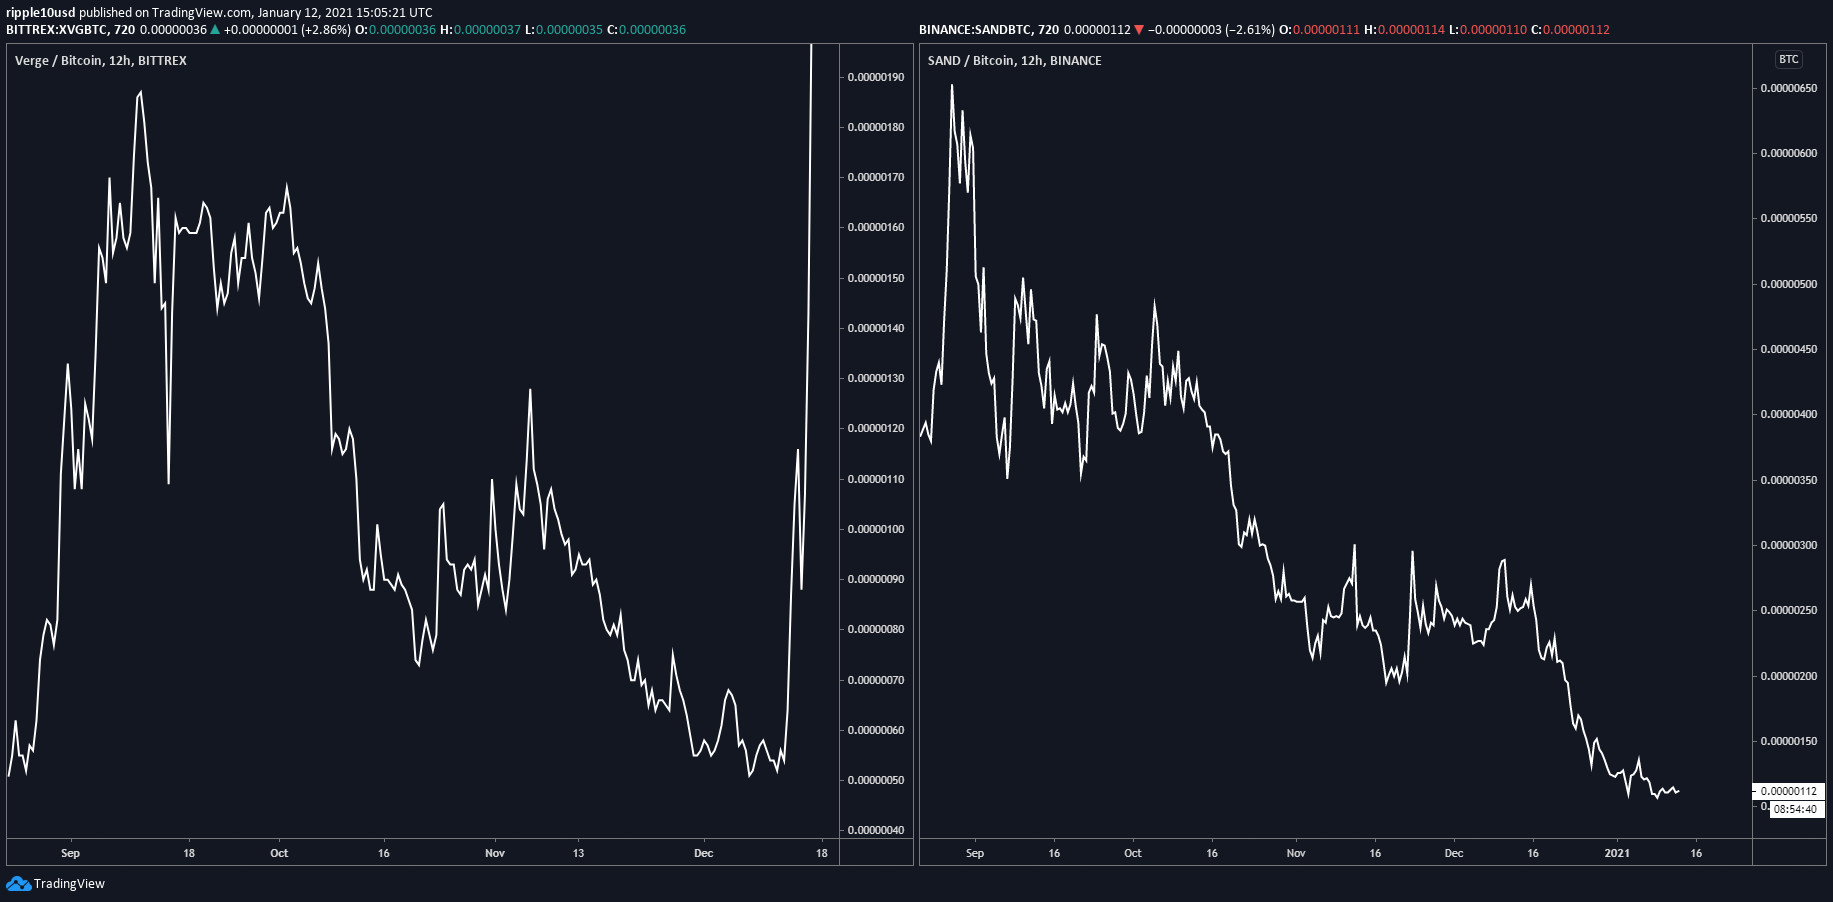Click the 'Nov' label on Verge chart time axis

pos(495,853)
